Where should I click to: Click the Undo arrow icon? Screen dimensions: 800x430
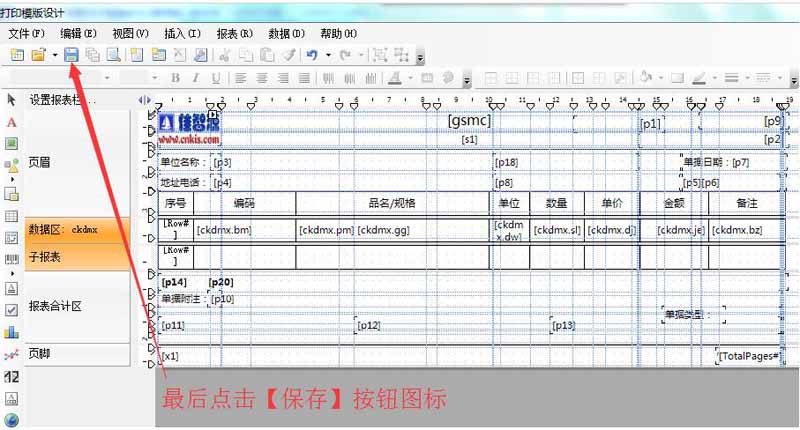(312, 55)
